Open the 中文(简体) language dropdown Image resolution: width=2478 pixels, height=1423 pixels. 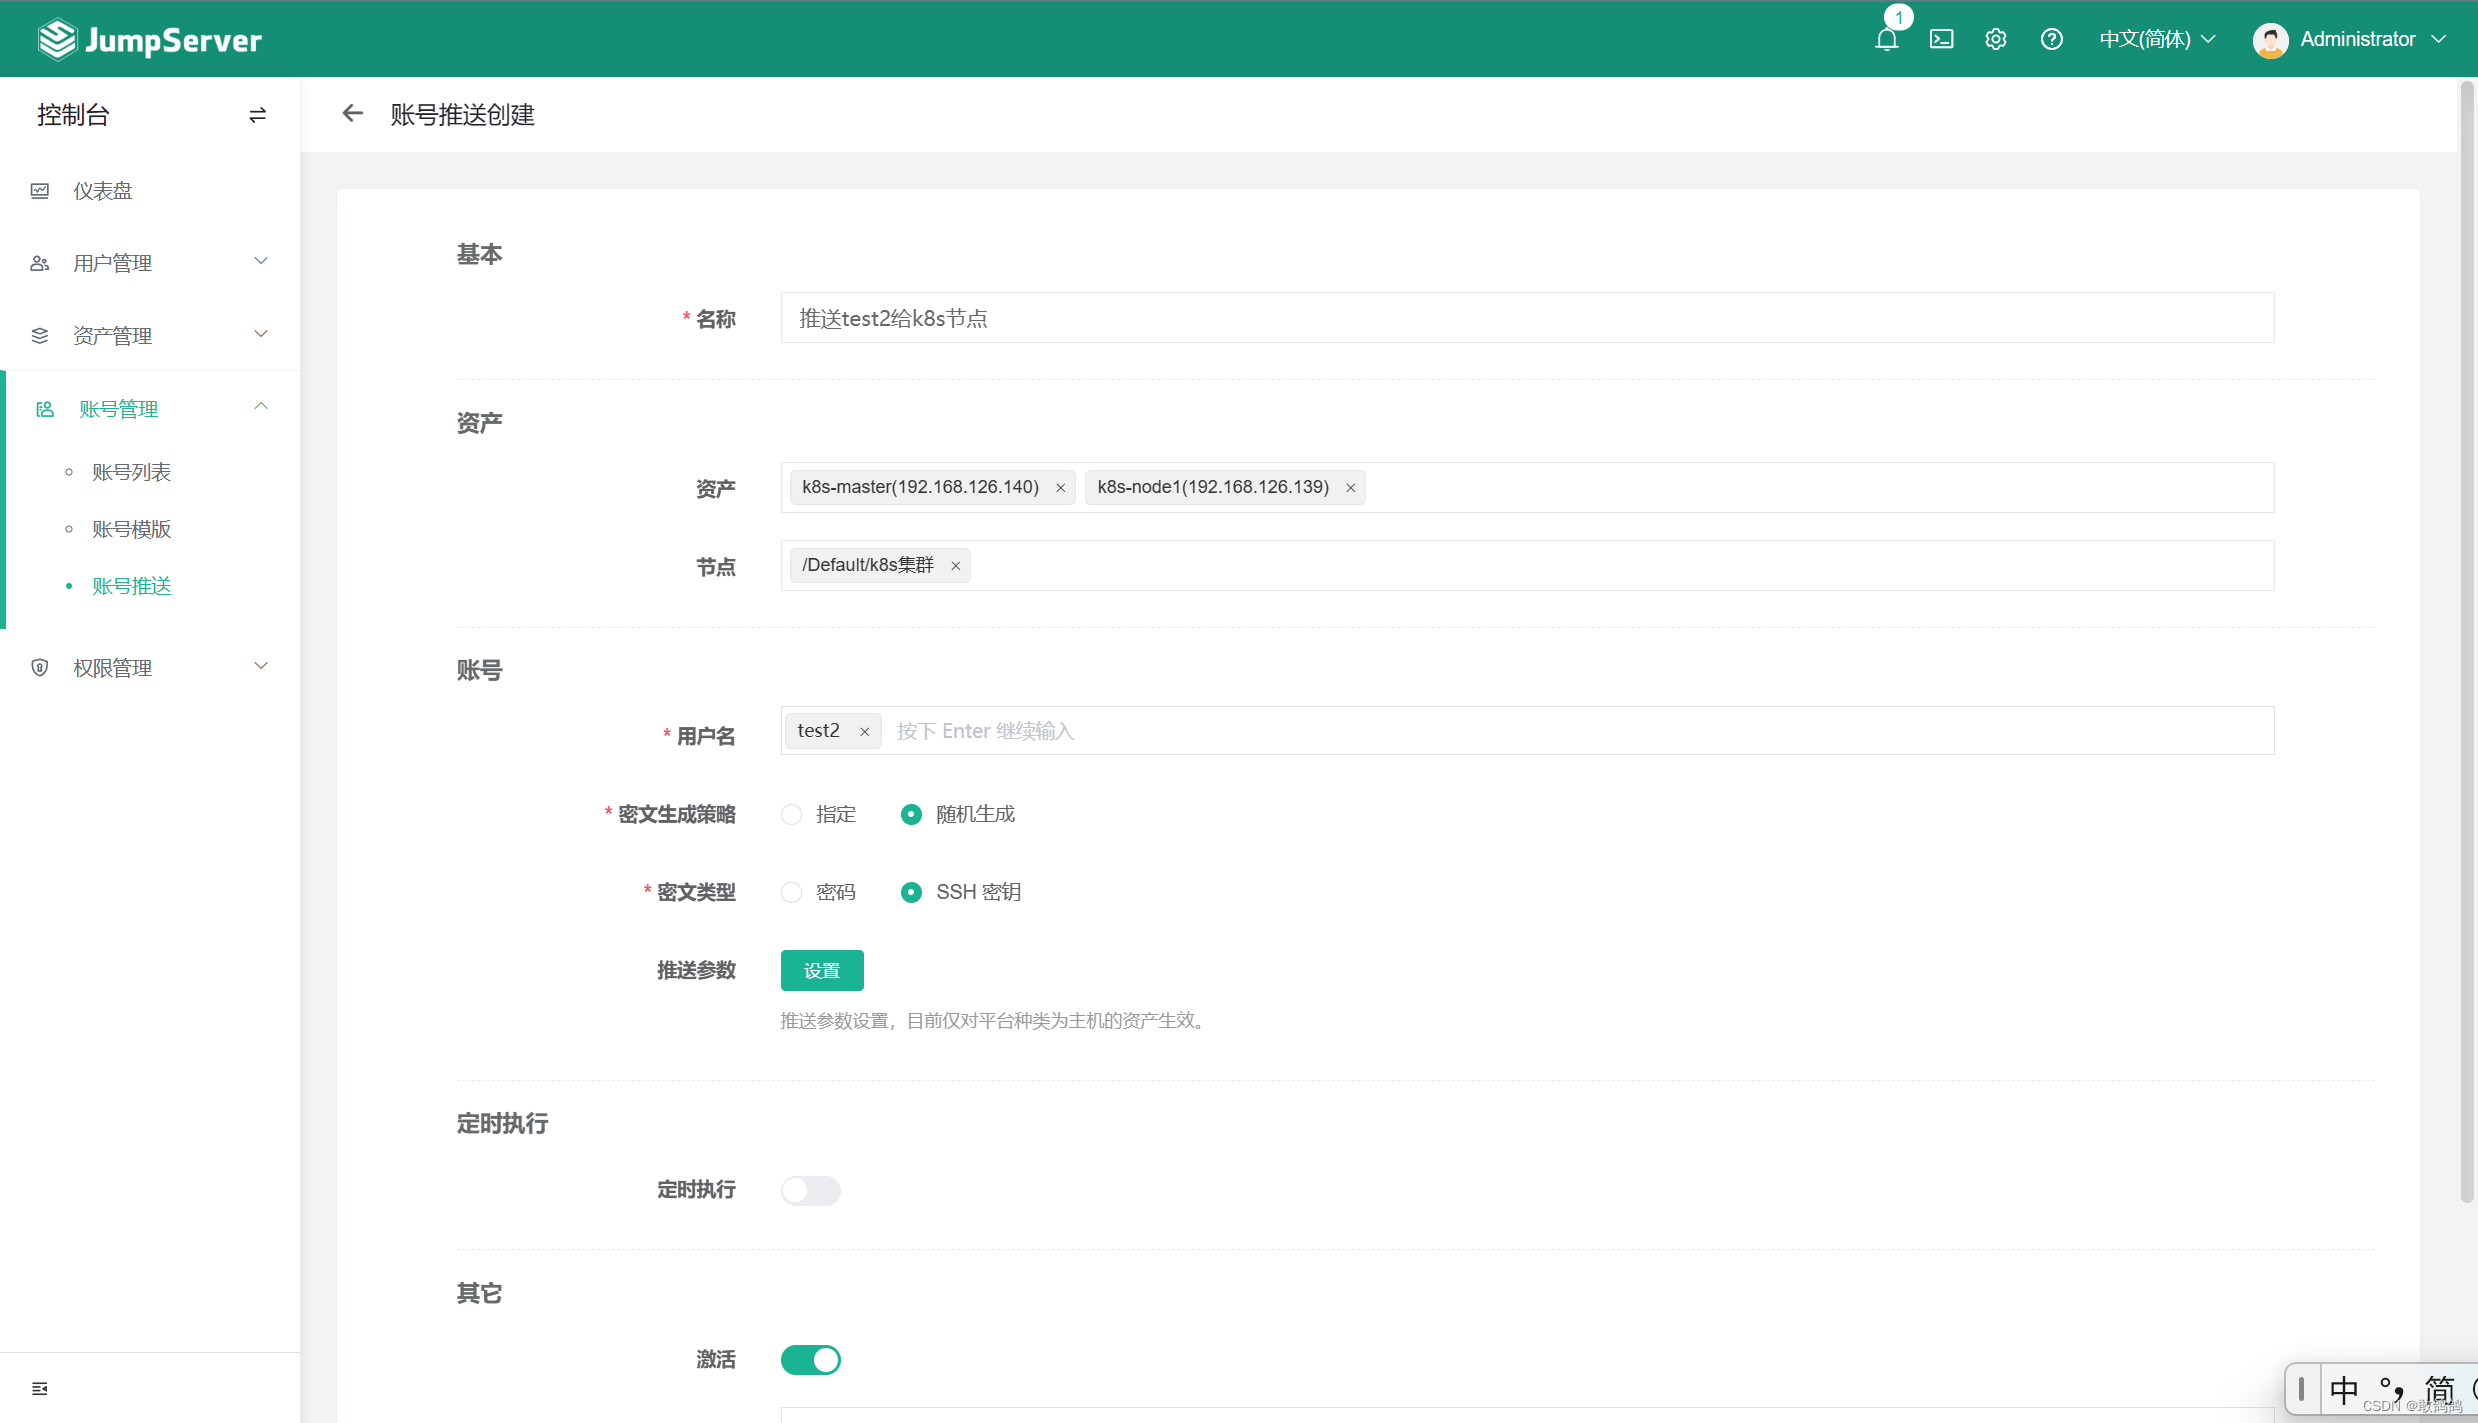2157,39
